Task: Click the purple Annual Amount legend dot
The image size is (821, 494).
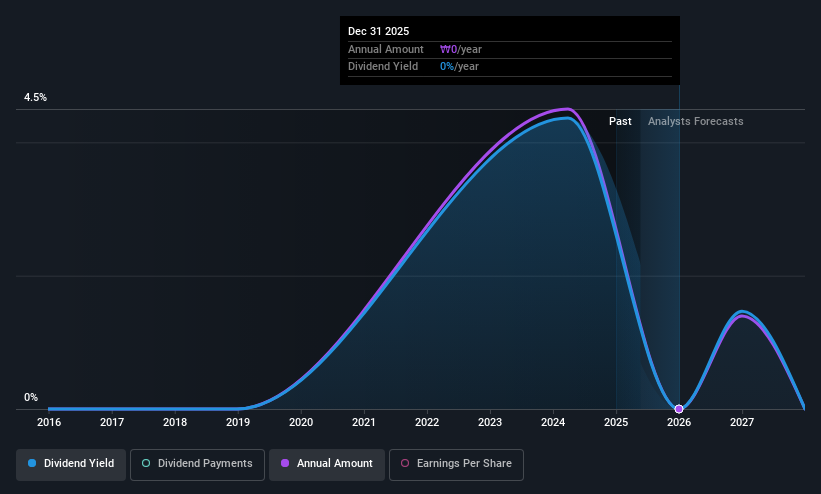Action: 285,463
